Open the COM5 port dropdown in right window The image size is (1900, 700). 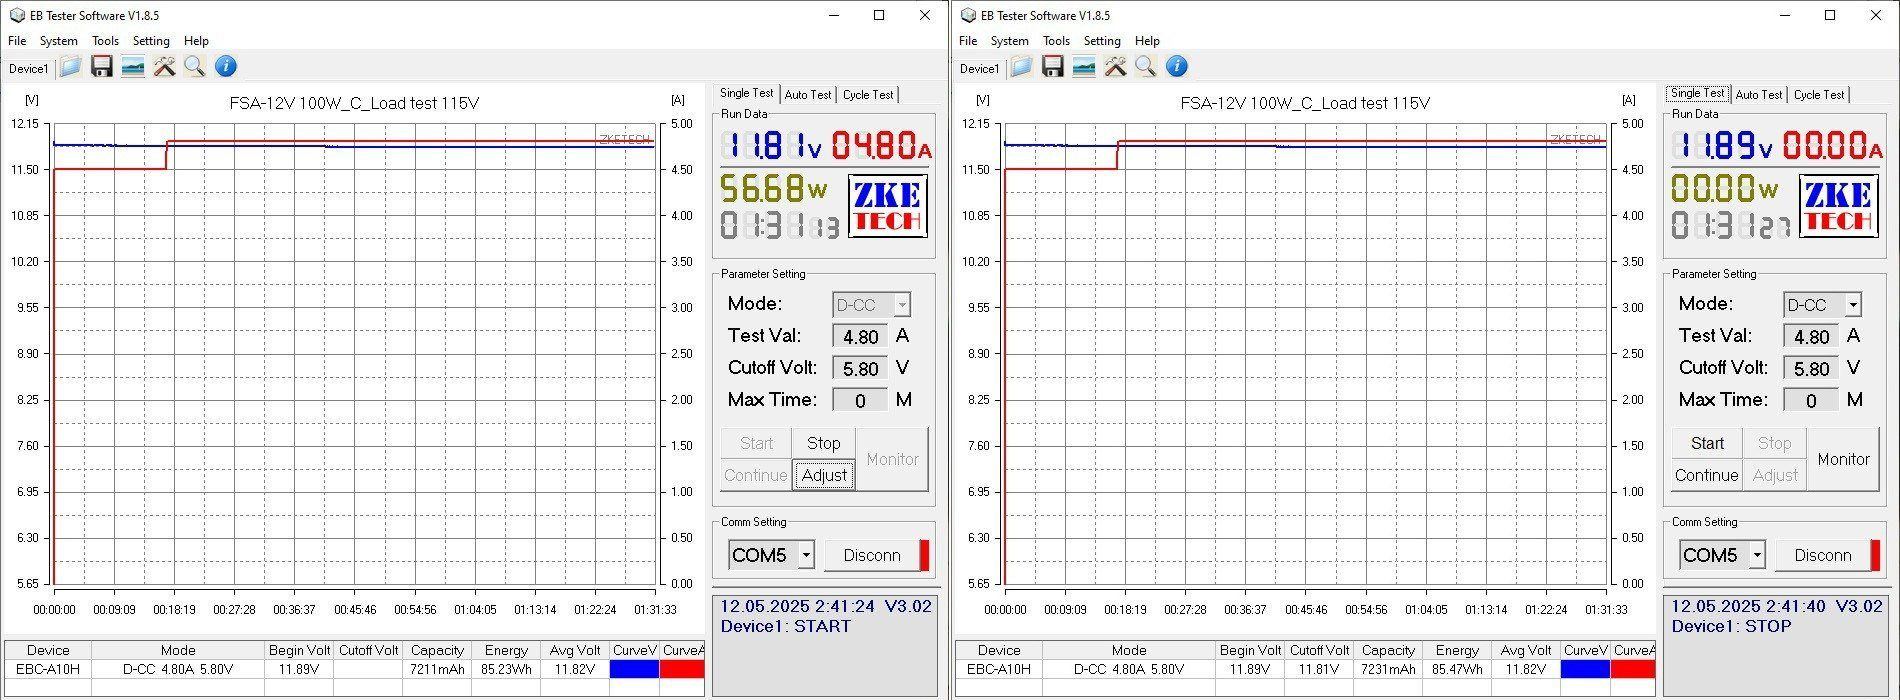[1757, 555]
